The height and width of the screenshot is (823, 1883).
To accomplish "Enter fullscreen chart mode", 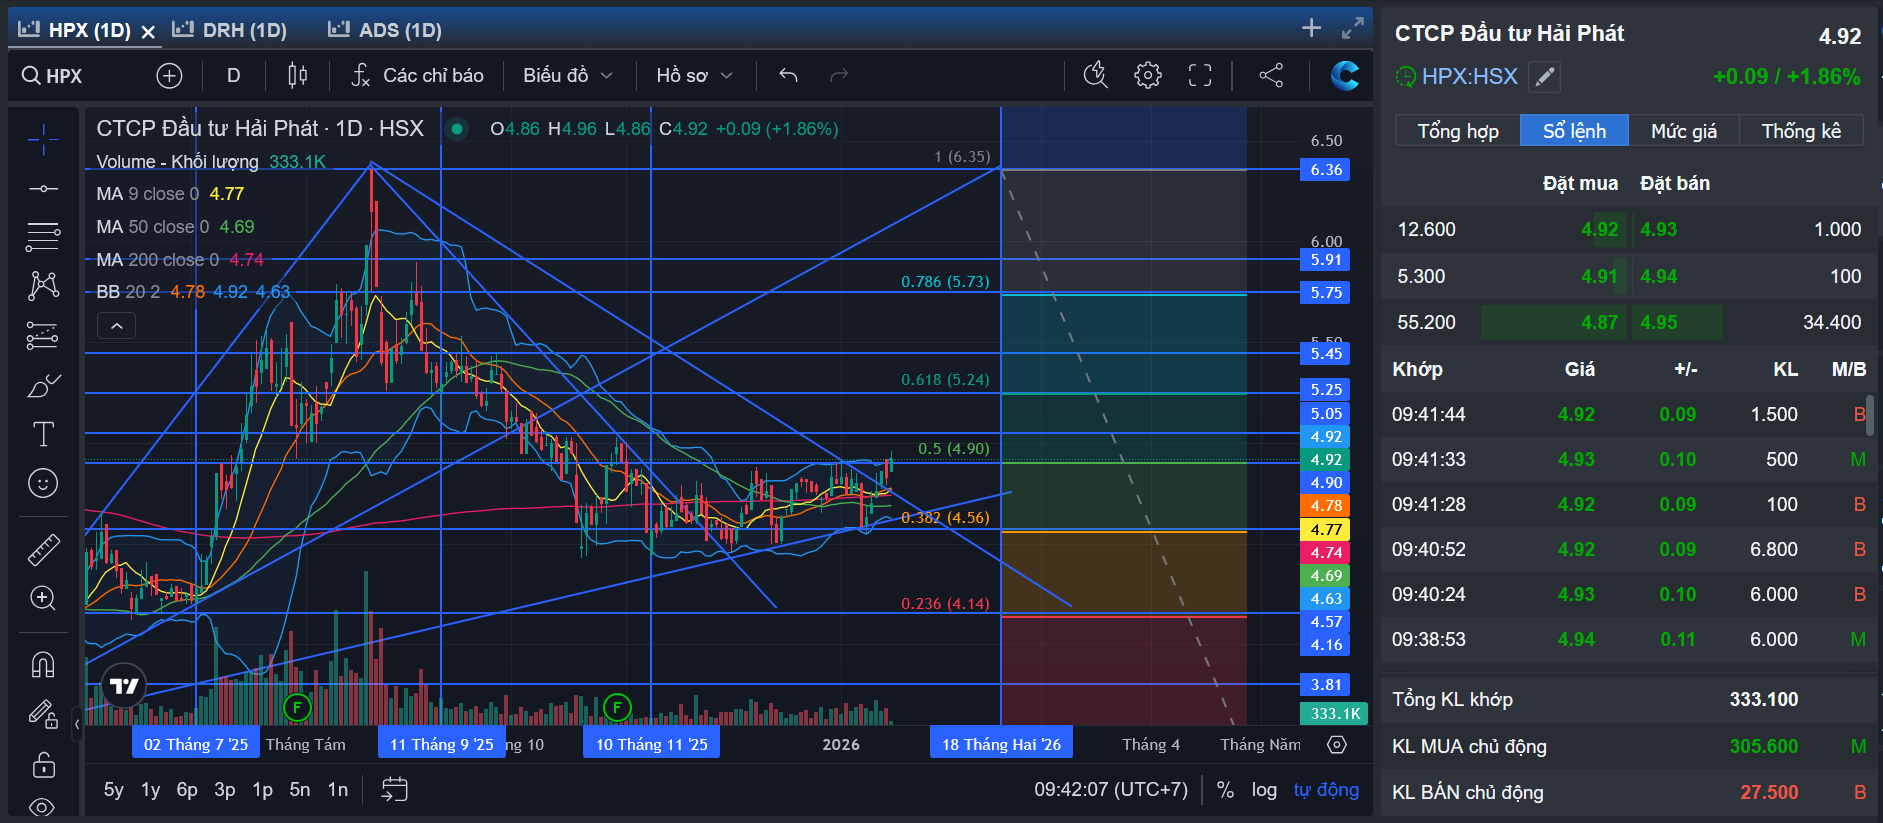I will tap(1200, 75).
